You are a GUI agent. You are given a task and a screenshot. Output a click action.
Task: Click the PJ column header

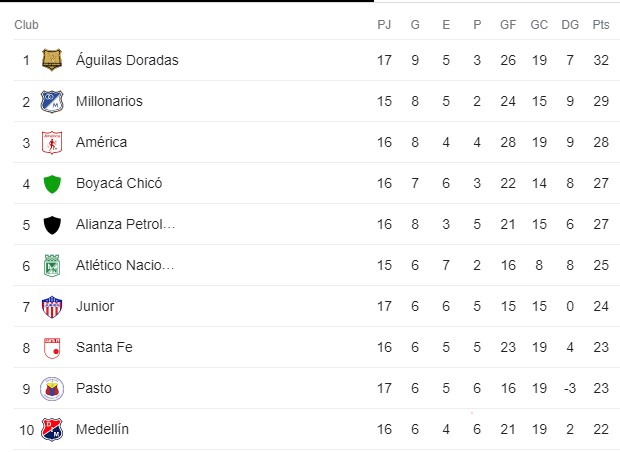384,25
